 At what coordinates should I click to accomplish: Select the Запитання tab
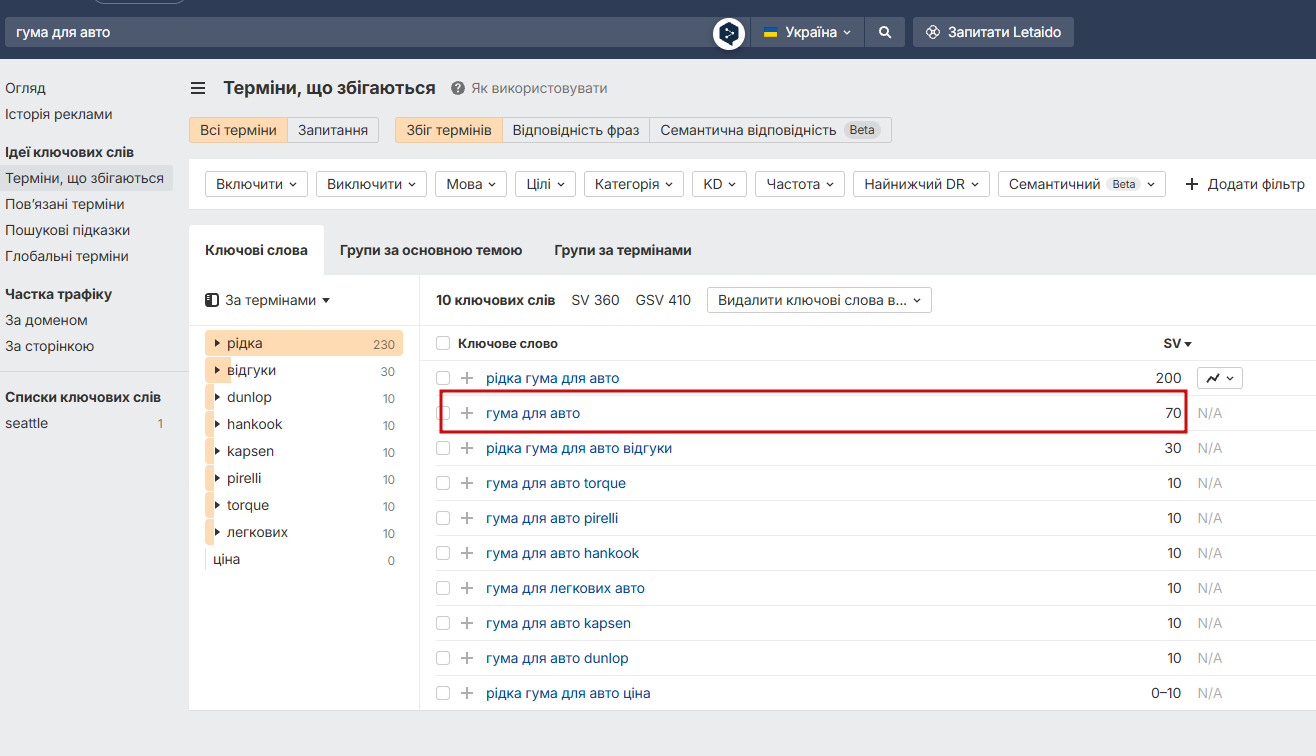tap(333, 130)
